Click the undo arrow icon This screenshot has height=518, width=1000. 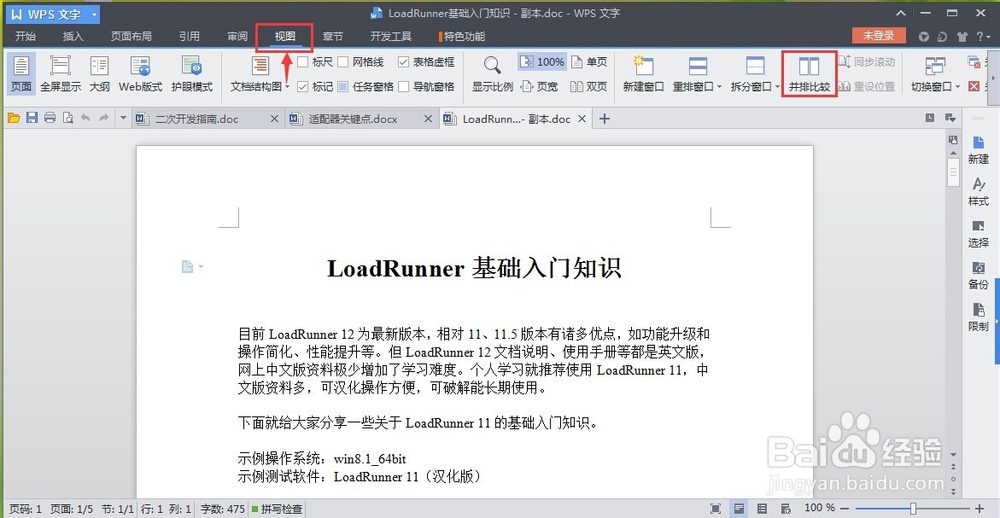(x=85, y=118)
